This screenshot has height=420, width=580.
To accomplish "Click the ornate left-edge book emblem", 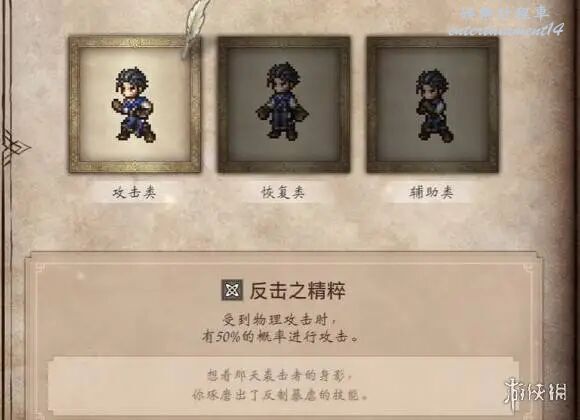I will pos(13,148).
